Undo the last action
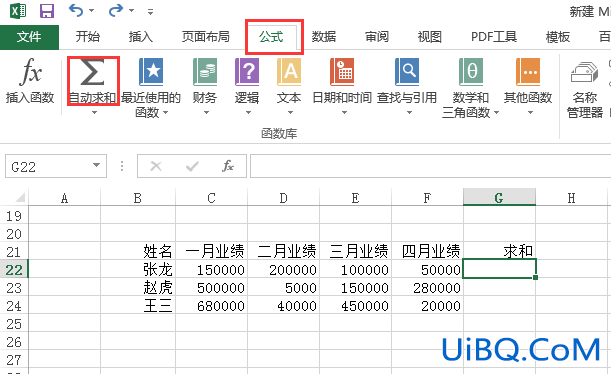This screenshot has width=611, height=374. pyautogui.click(x=76, y=10)
